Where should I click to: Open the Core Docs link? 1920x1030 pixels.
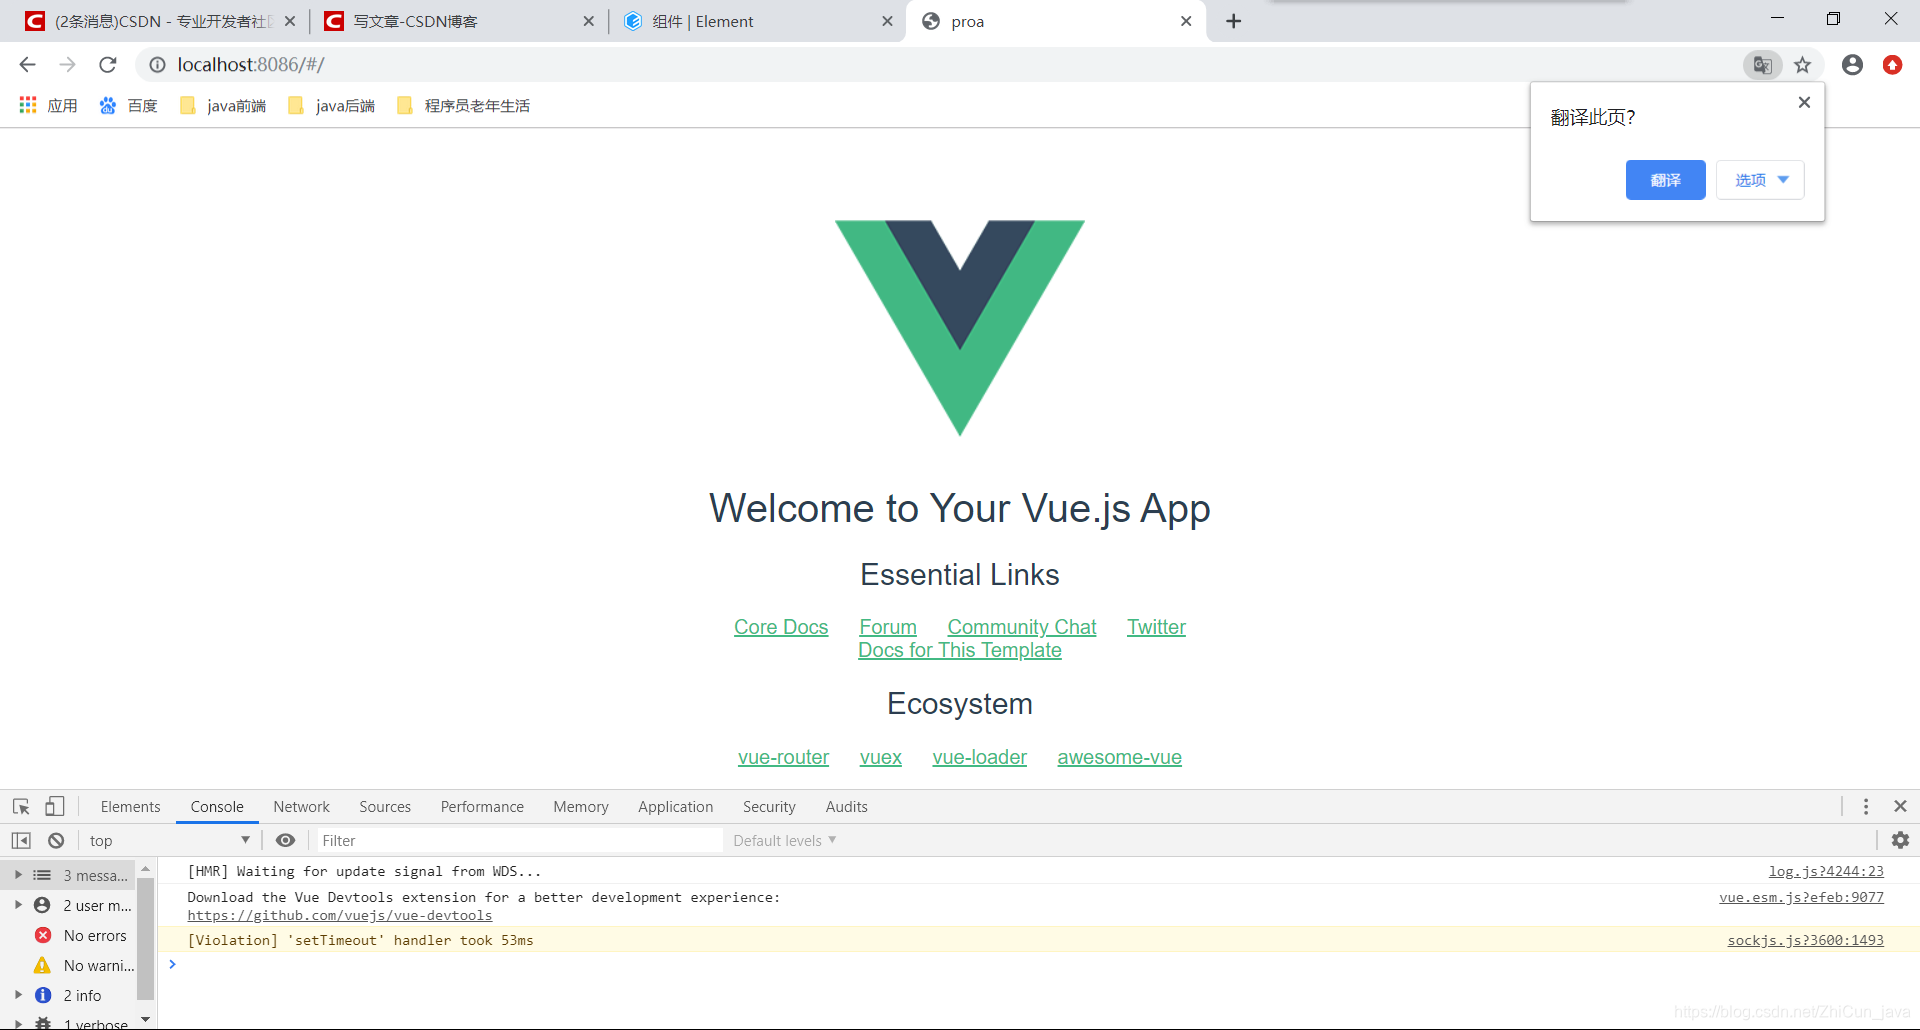pyautogui.click(x=781, y=627)
